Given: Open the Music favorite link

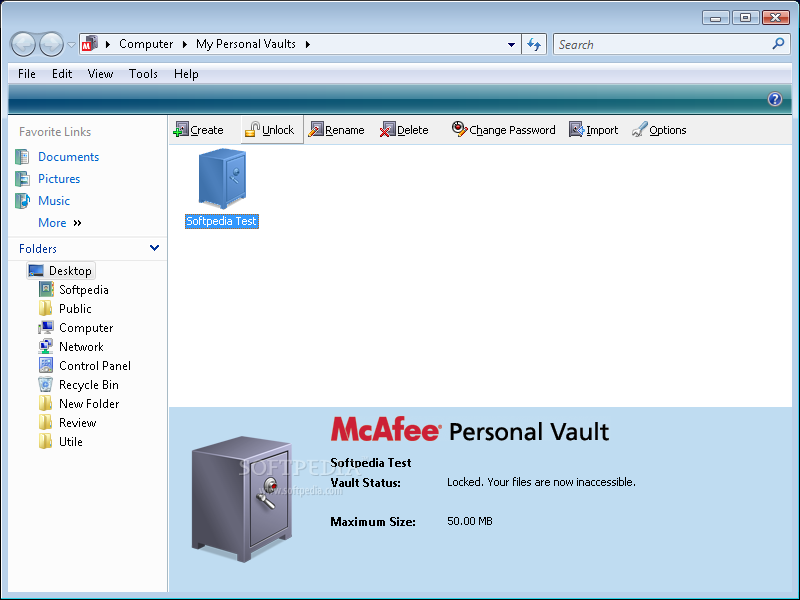Looking at the screenshot, I should click(x=54, y=201).
